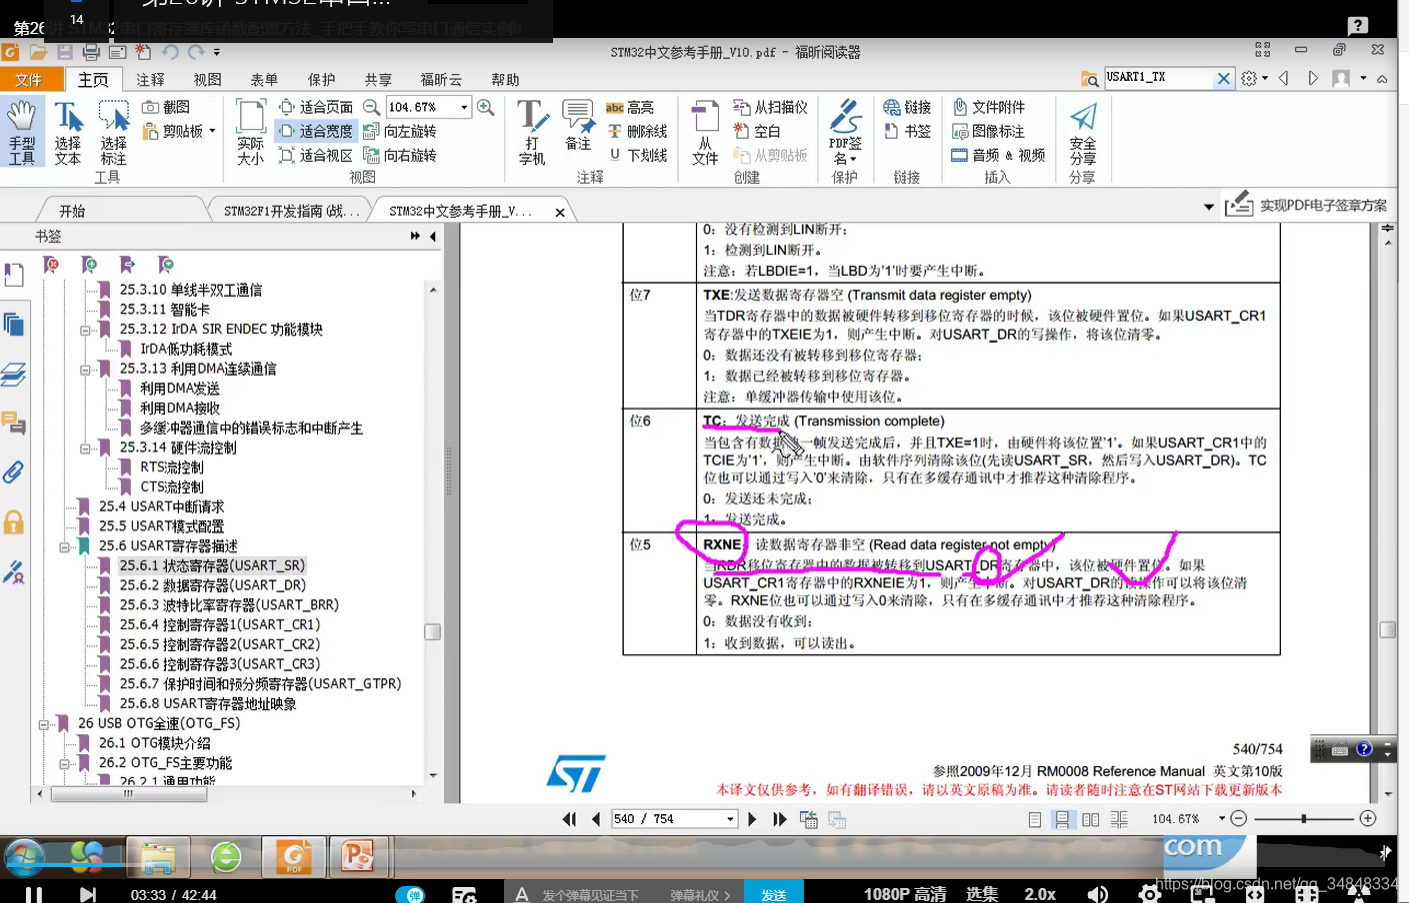The image size is (1409, 903).
Task: Insert an Image Annotation (图像标注)
Action: 989,131
